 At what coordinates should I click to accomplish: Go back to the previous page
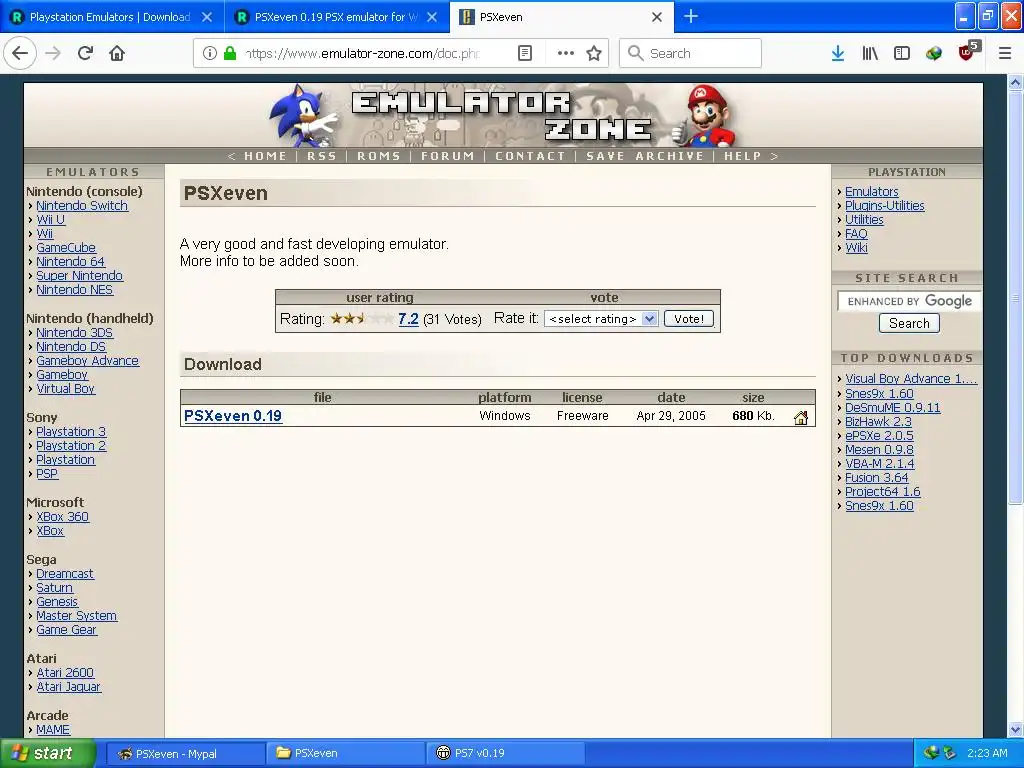coord(20,53)
